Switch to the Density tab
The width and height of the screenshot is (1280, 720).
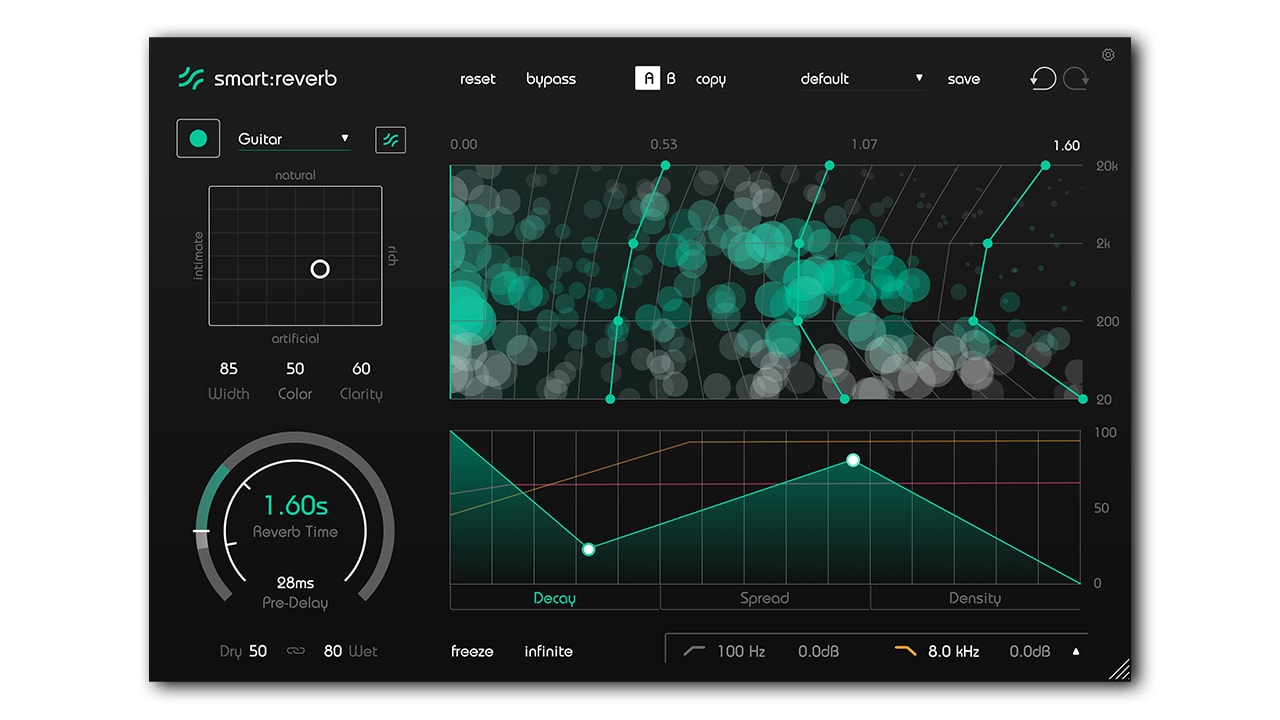(974, 598)
